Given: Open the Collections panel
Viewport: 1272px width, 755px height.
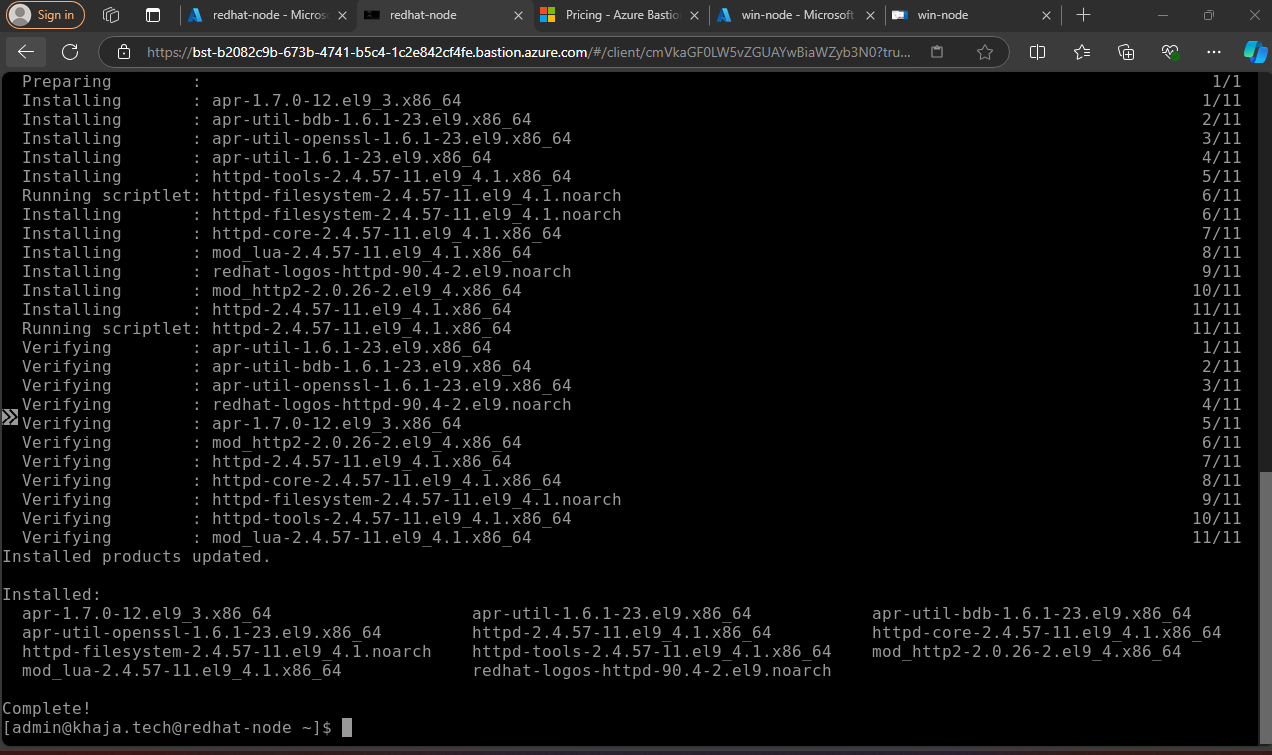Looking at the screenshot, I should point(1126,52).
